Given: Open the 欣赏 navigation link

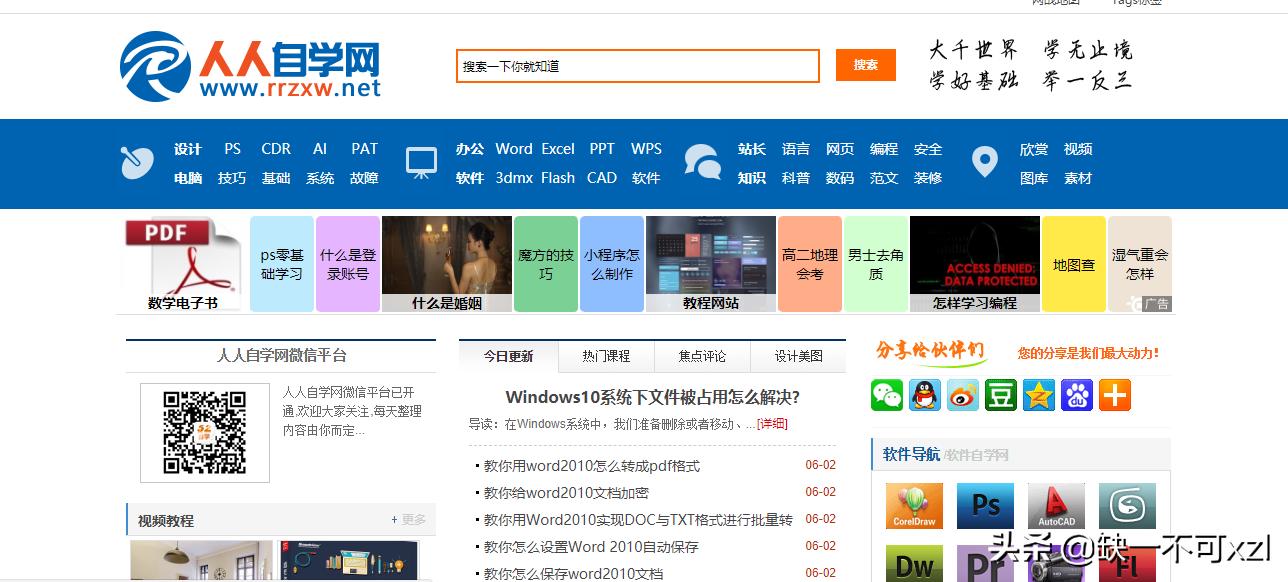Looking at the screenshot, I should 1034,149.
